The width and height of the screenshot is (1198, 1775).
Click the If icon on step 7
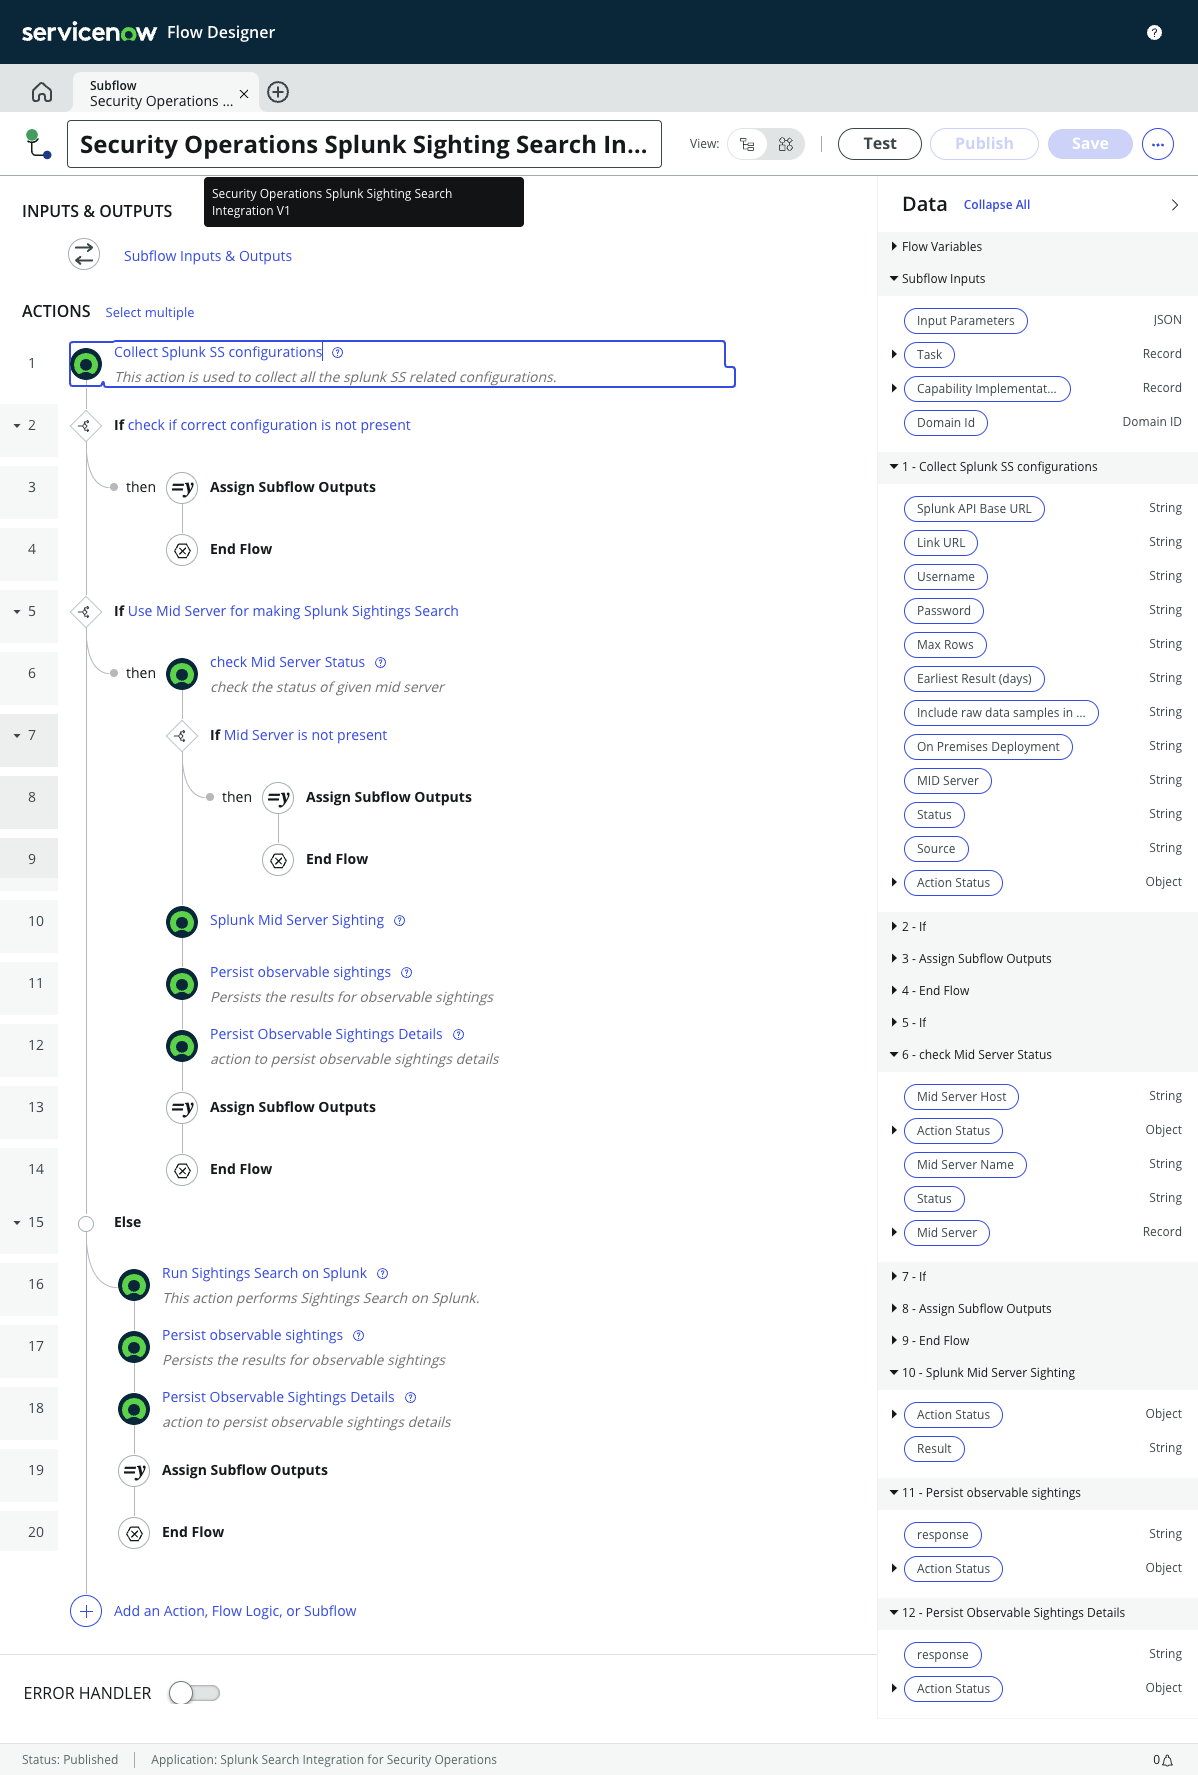pos(181,736)
